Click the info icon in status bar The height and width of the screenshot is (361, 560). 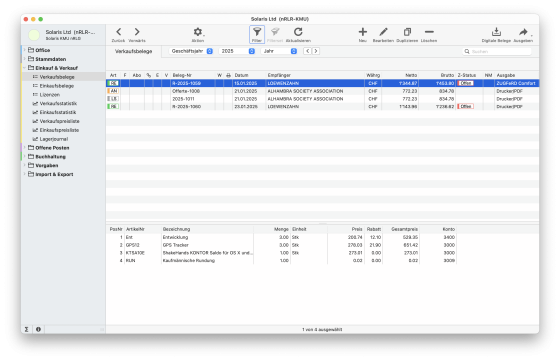click(x=38, y=329)
